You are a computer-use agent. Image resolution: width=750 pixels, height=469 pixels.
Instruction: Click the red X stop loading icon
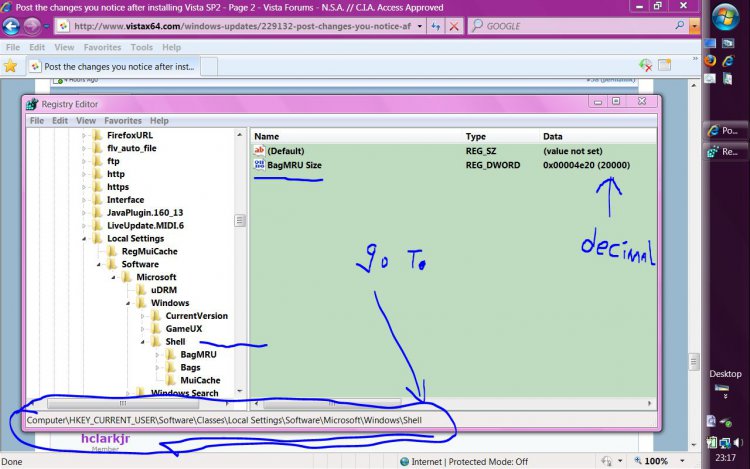[x=454, y=26]
